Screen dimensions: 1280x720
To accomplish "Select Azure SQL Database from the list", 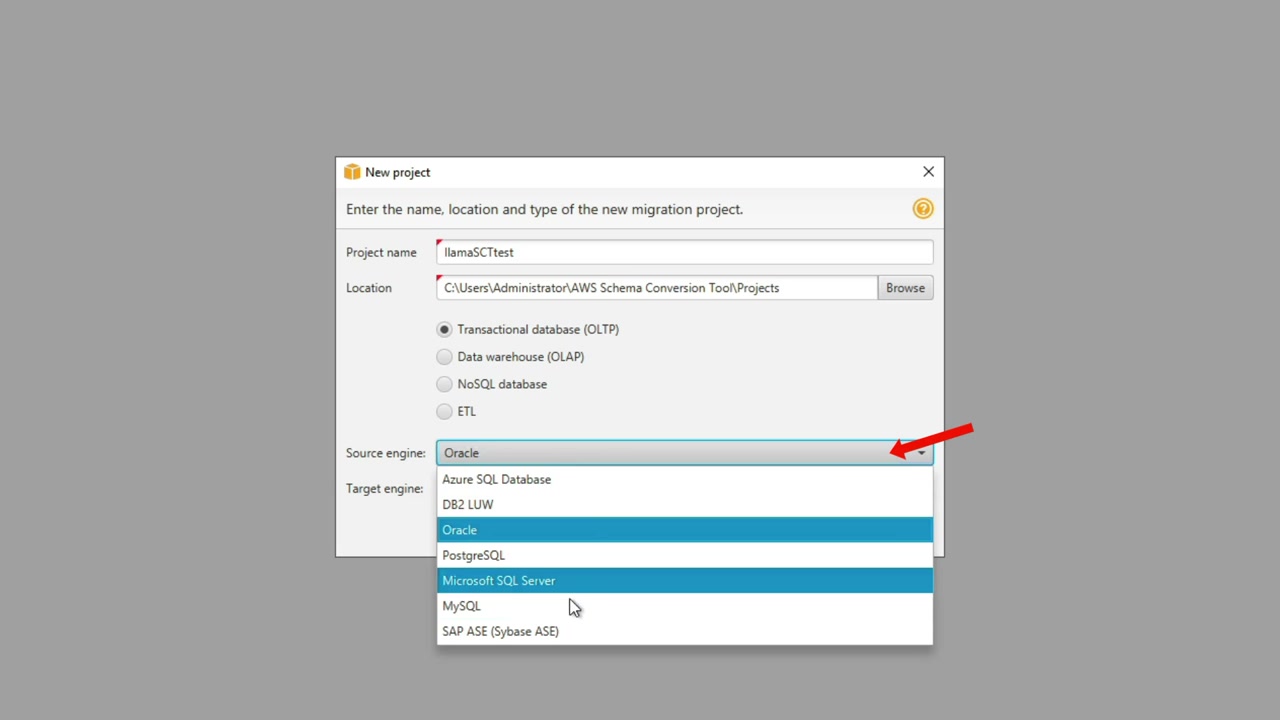I will click(x=684, y=479).
